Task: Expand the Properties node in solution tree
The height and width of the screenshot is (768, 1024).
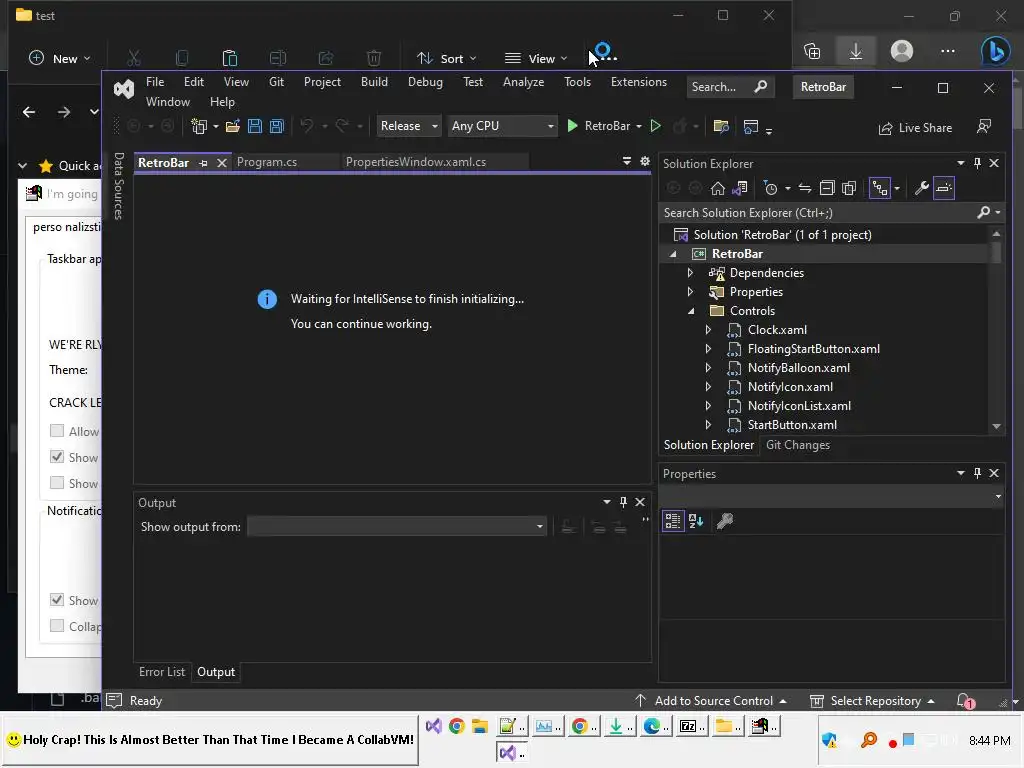Action: pos(690,292)
